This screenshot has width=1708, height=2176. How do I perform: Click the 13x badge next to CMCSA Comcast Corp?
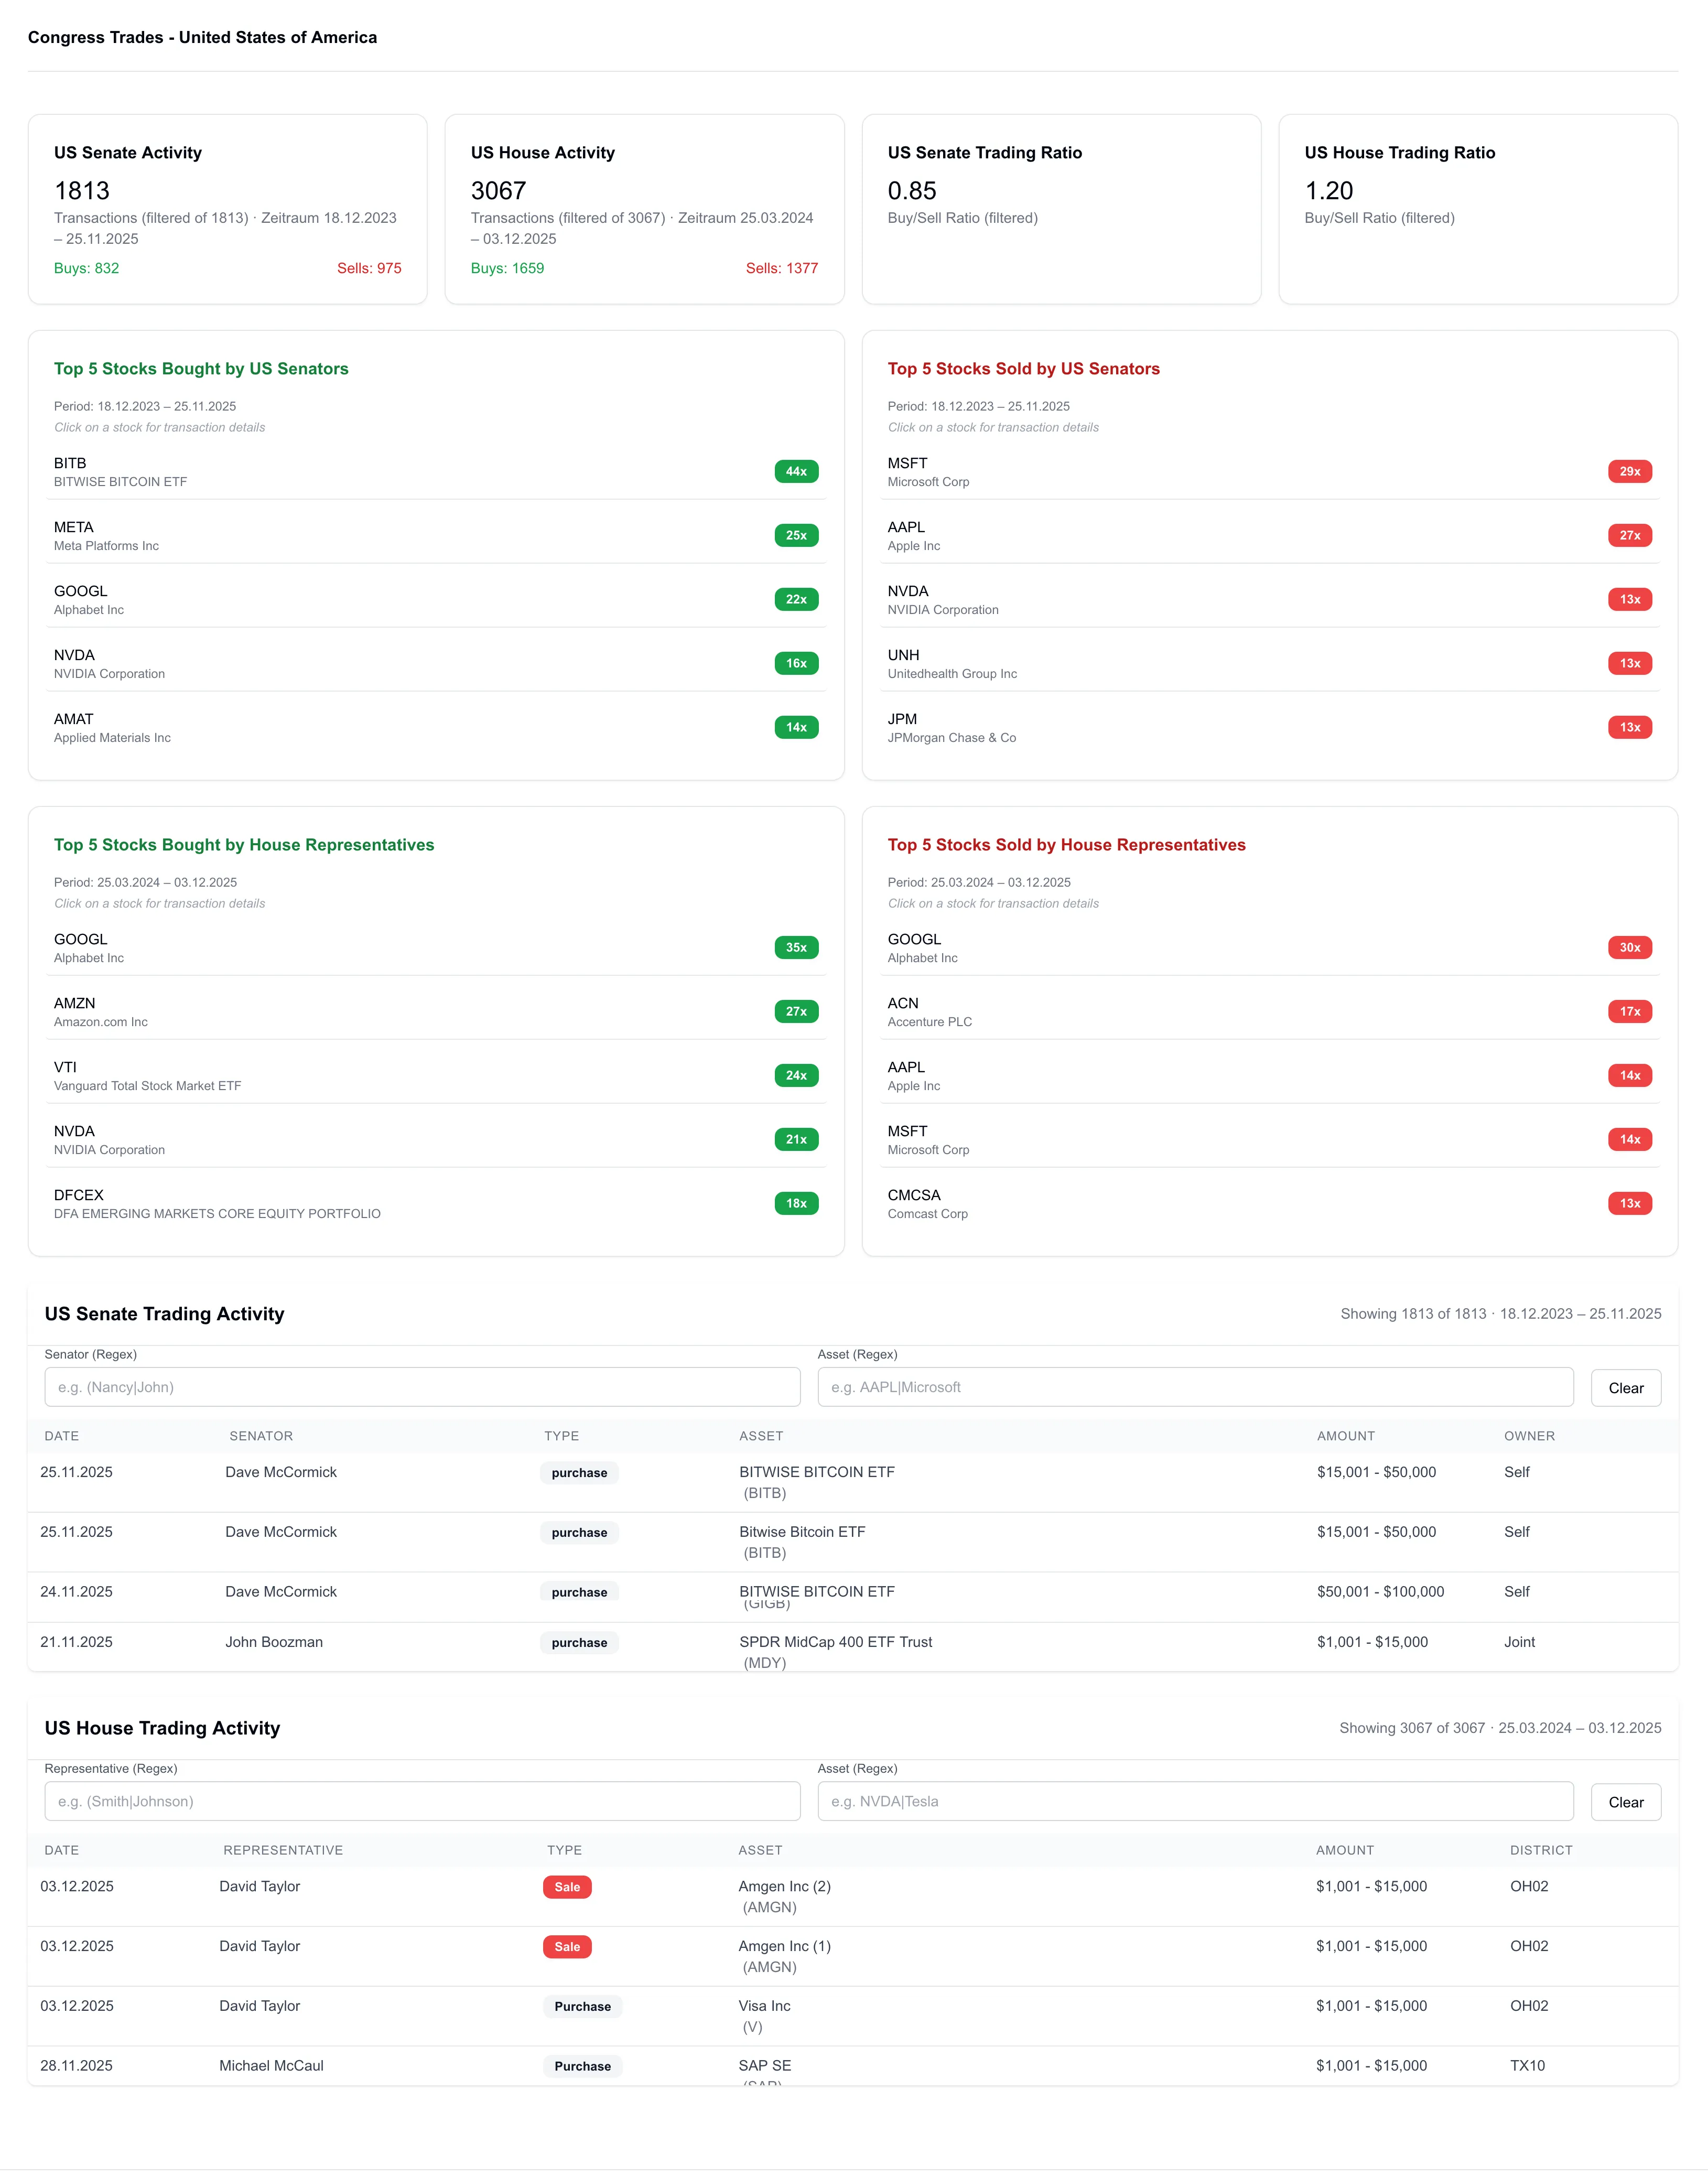pos(1630,1203)
